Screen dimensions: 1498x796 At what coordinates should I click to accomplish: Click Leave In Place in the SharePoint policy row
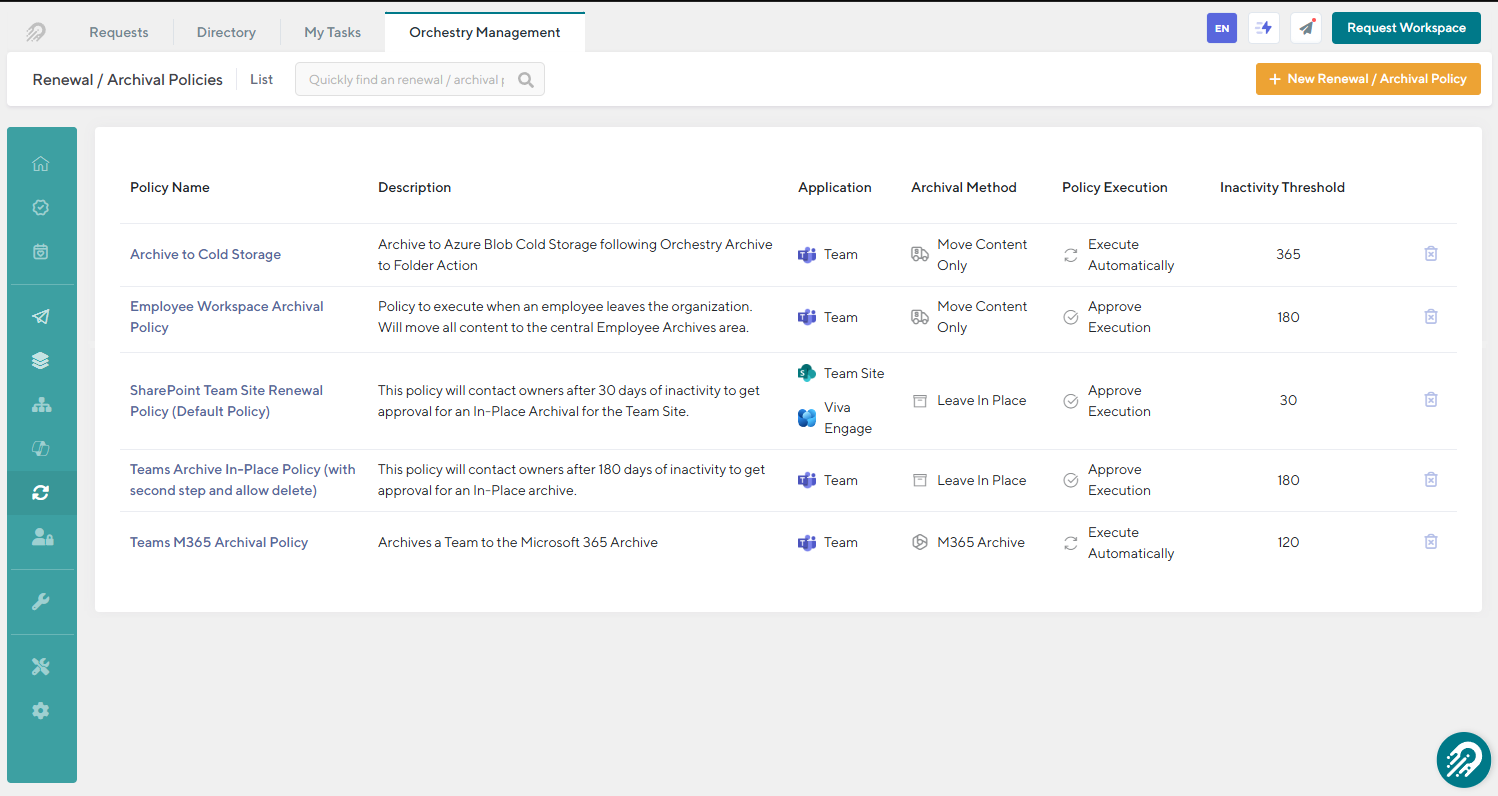[x=982, y=400]
